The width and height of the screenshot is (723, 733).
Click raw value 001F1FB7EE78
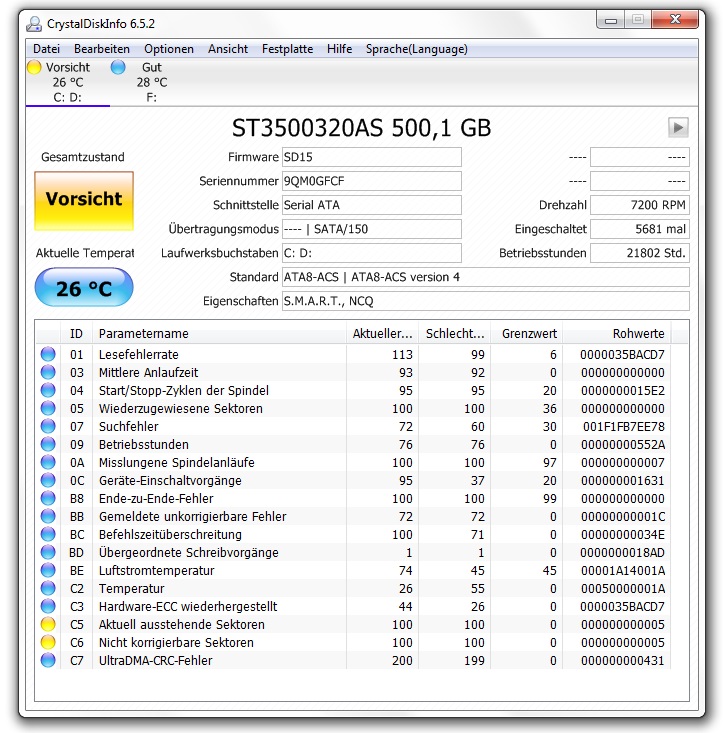click(x=623, y=426)
